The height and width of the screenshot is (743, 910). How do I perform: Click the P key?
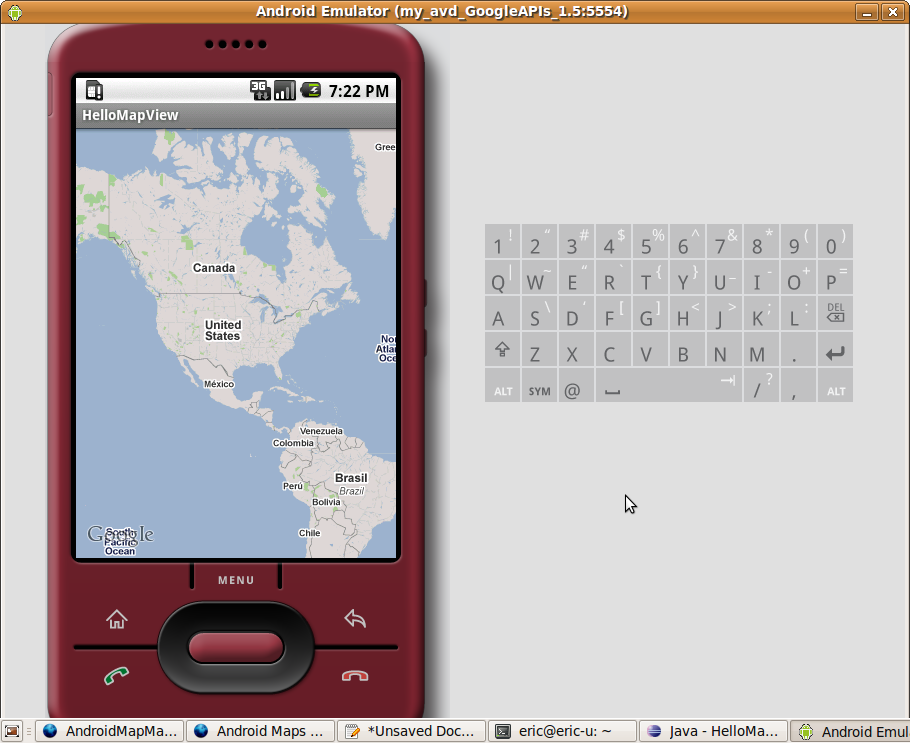[x=836, y=277]
